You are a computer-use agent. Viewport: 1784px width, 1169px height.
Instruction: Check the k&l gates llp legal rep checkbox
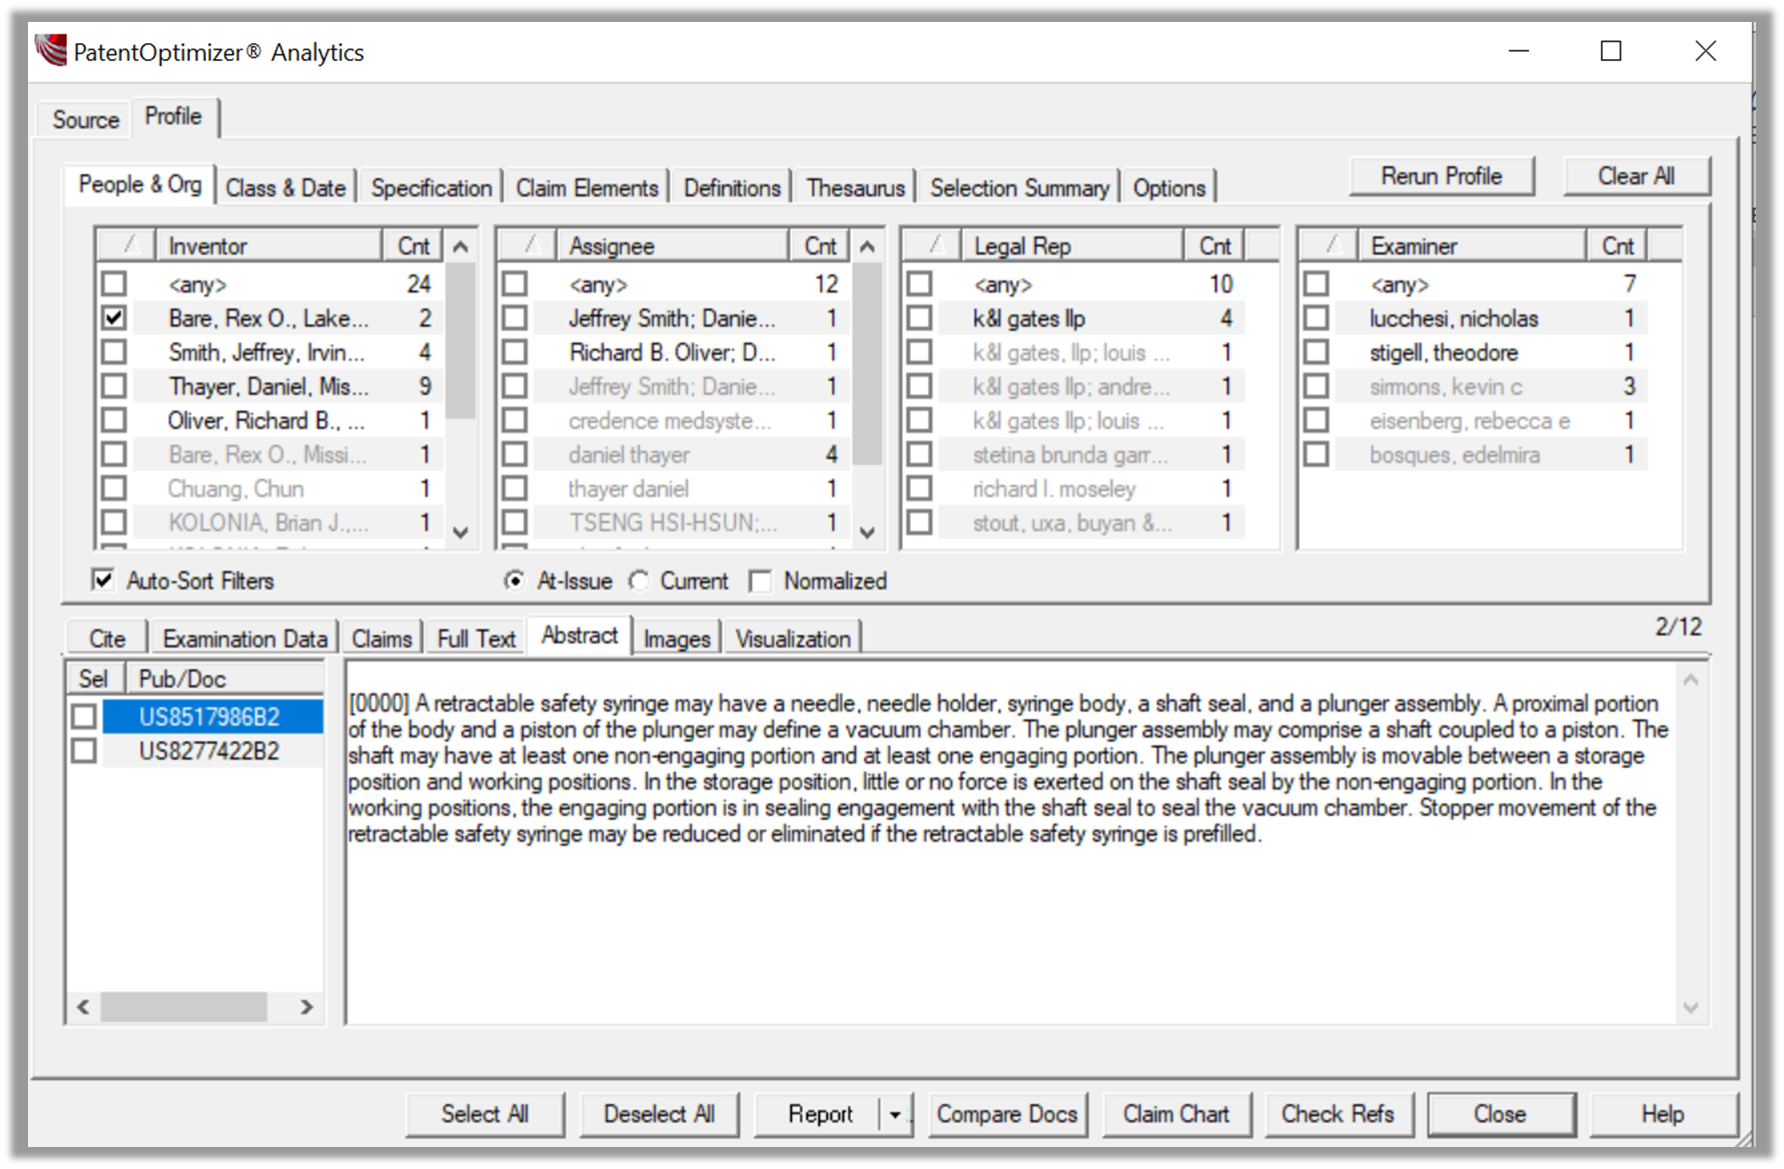click(x=919, y=318)
